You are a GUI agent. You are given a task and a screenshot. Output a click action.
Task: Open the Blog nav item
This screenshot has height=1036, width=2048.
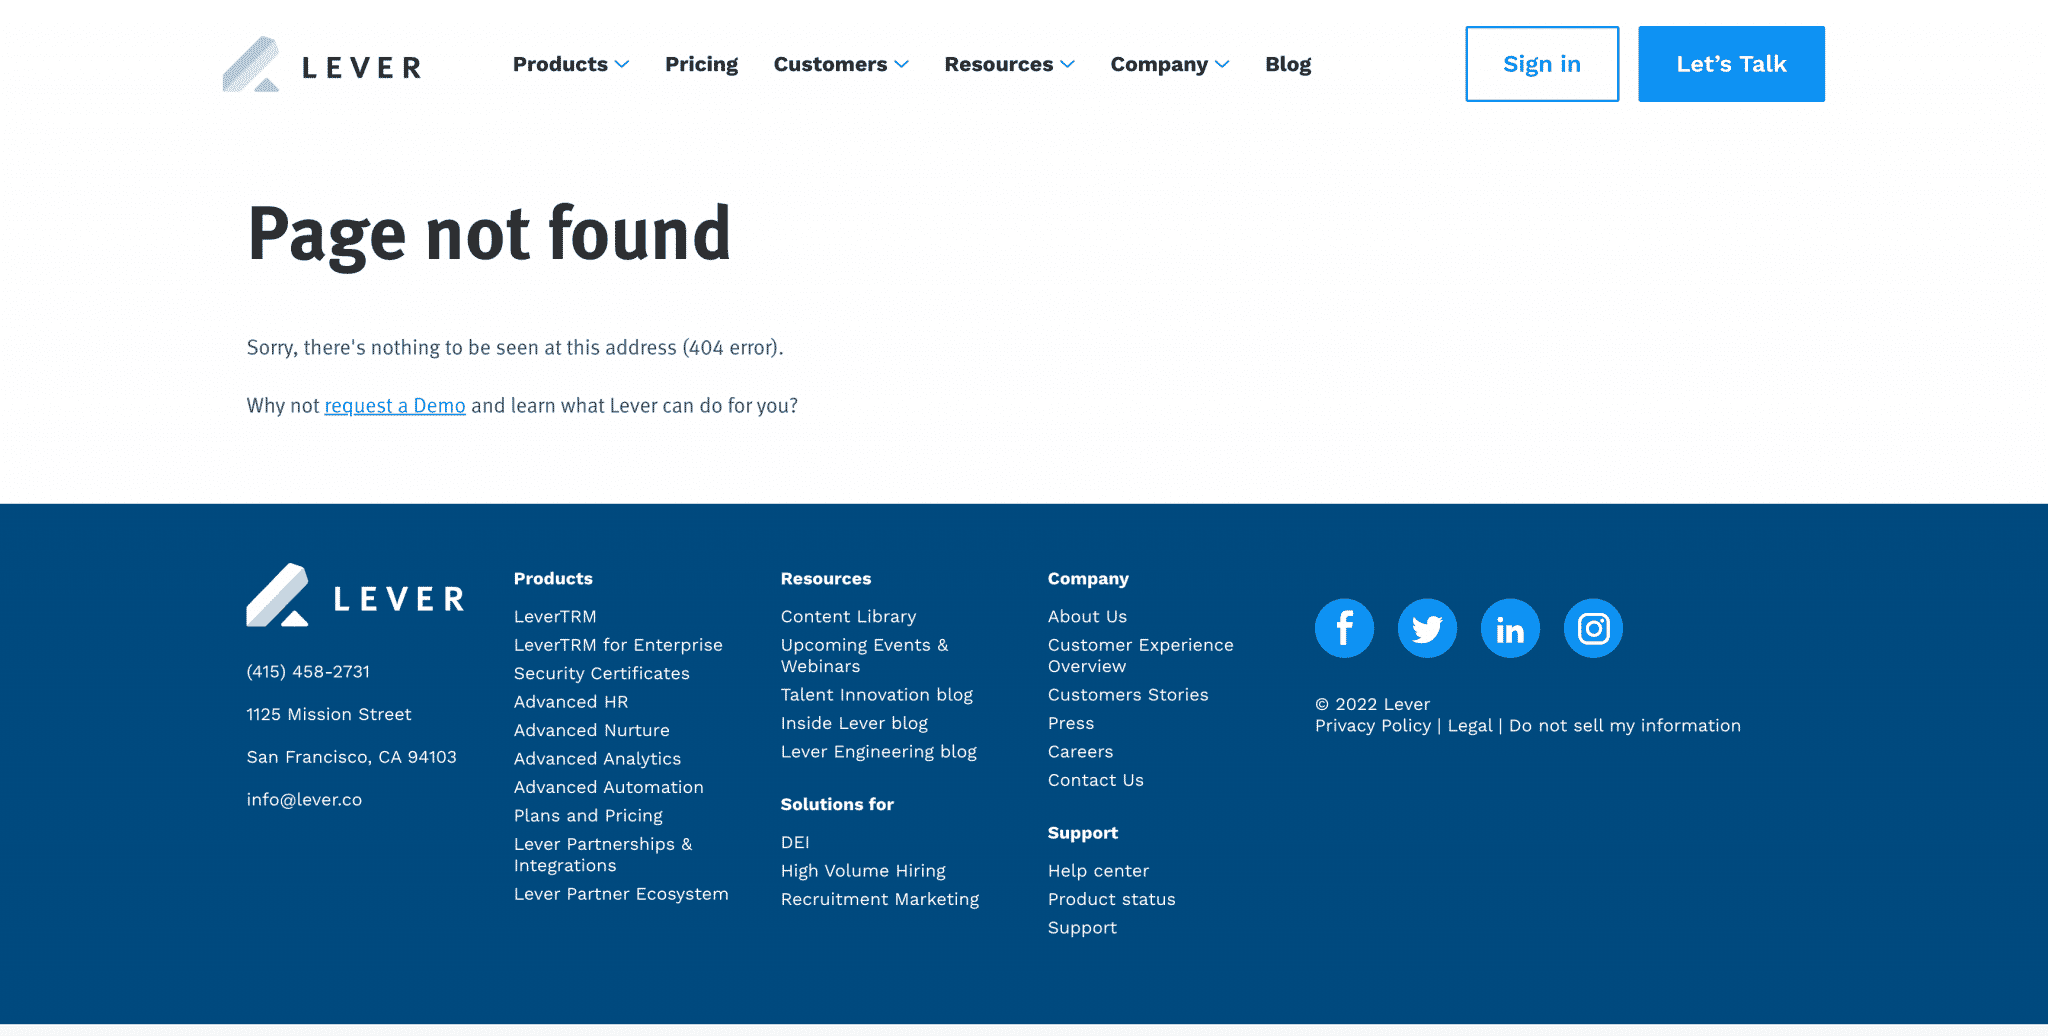1288,64
